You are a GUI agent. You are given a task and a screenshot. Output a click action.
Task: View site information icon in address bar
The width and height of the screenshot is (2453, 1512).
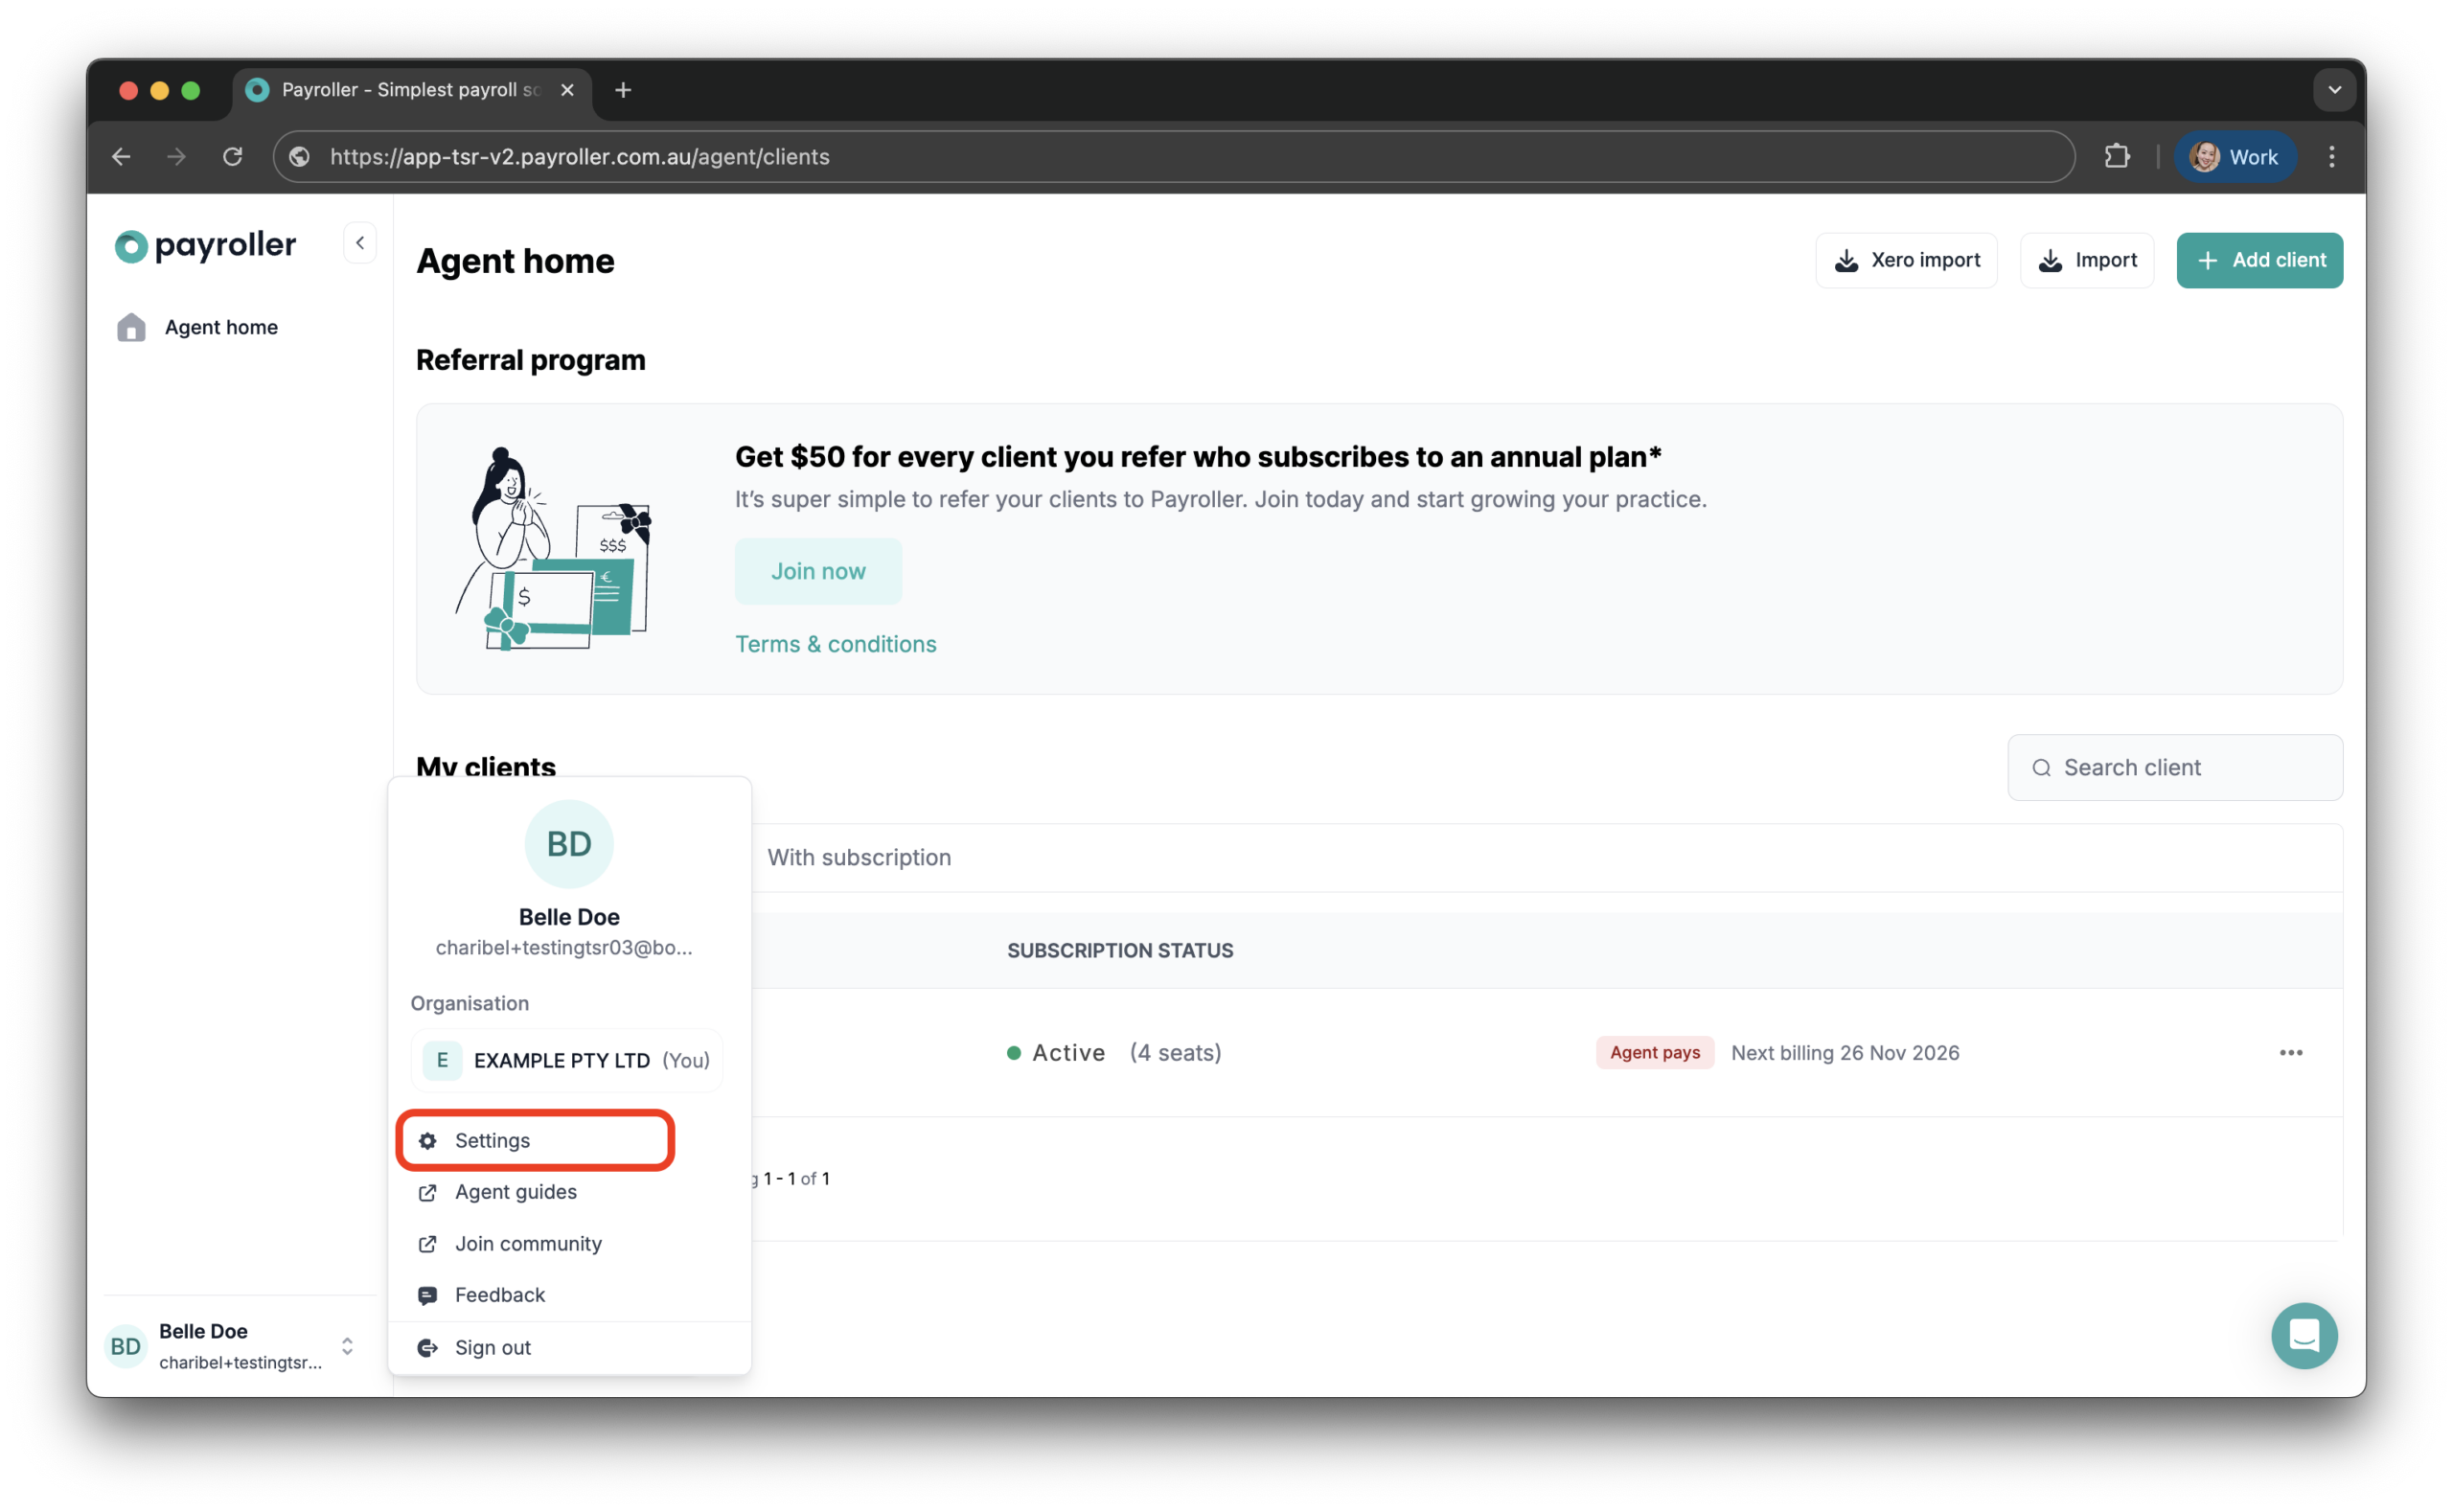click(299, 157)
